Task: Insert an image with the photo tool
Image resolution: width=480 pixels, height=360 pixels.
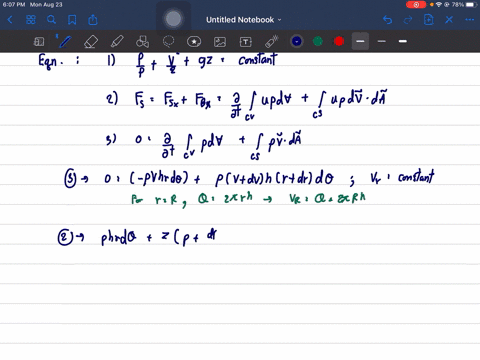Action: pyautogui.click(x=220, y=42)
